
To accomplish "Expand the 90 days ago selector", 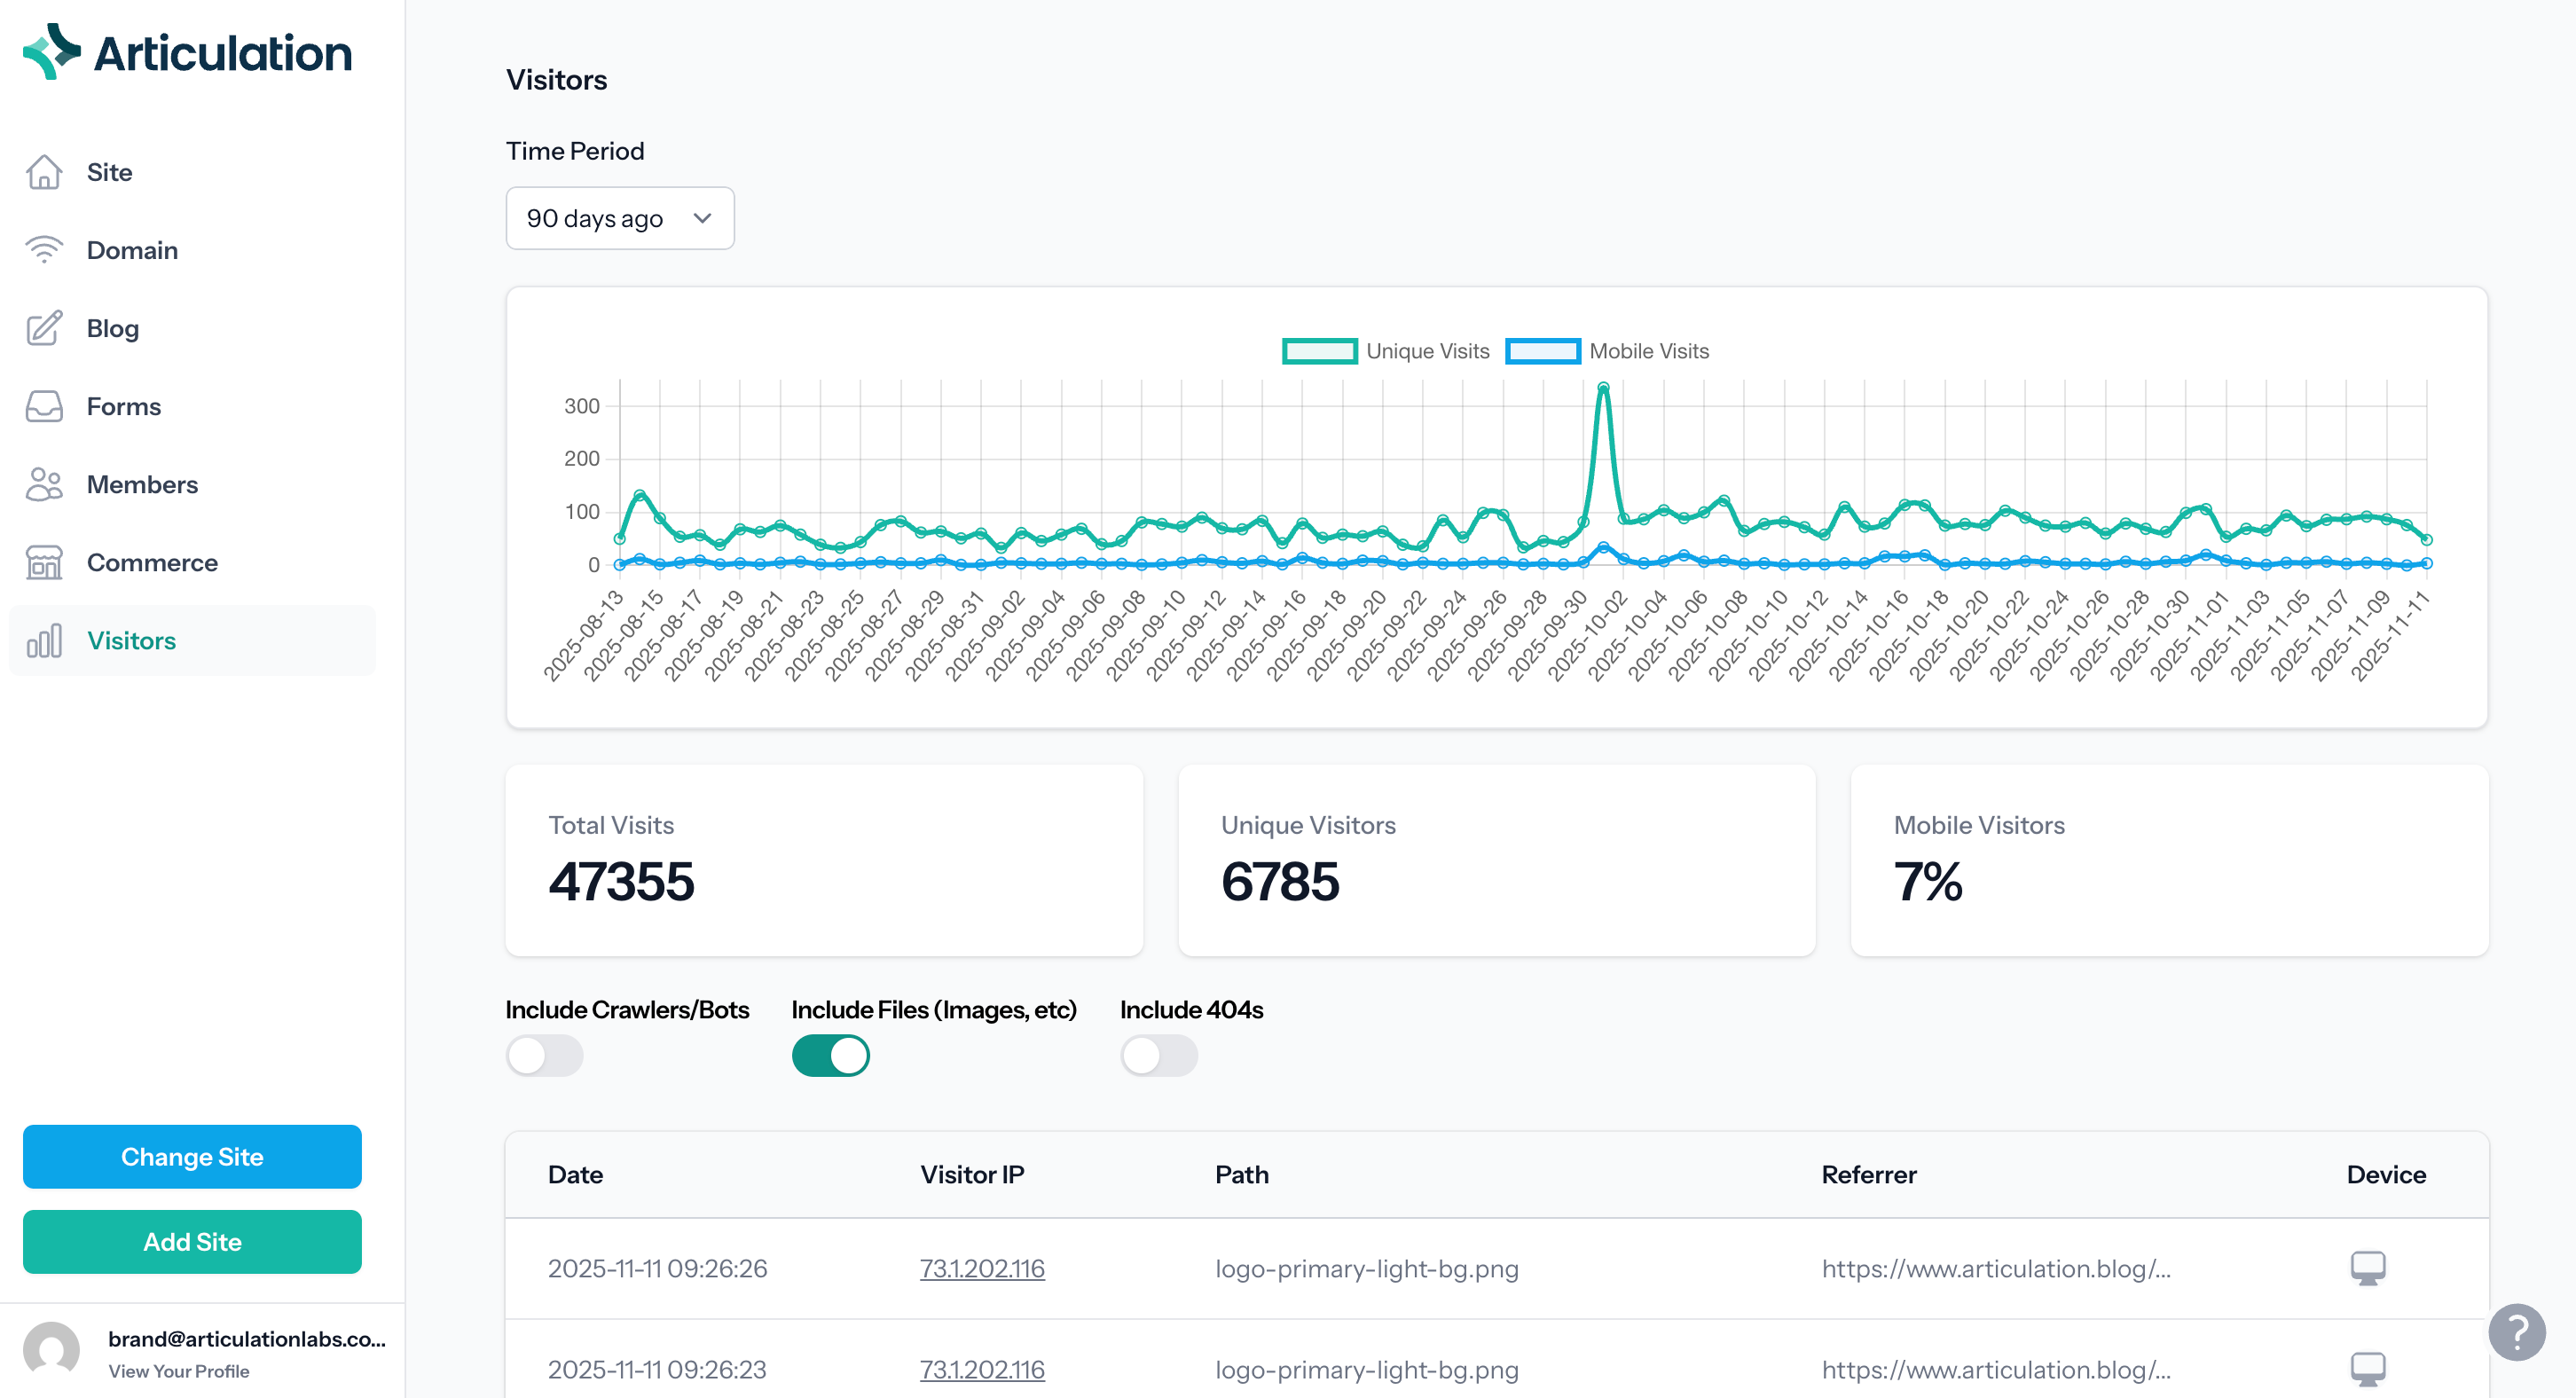I will tap(620, 218).
